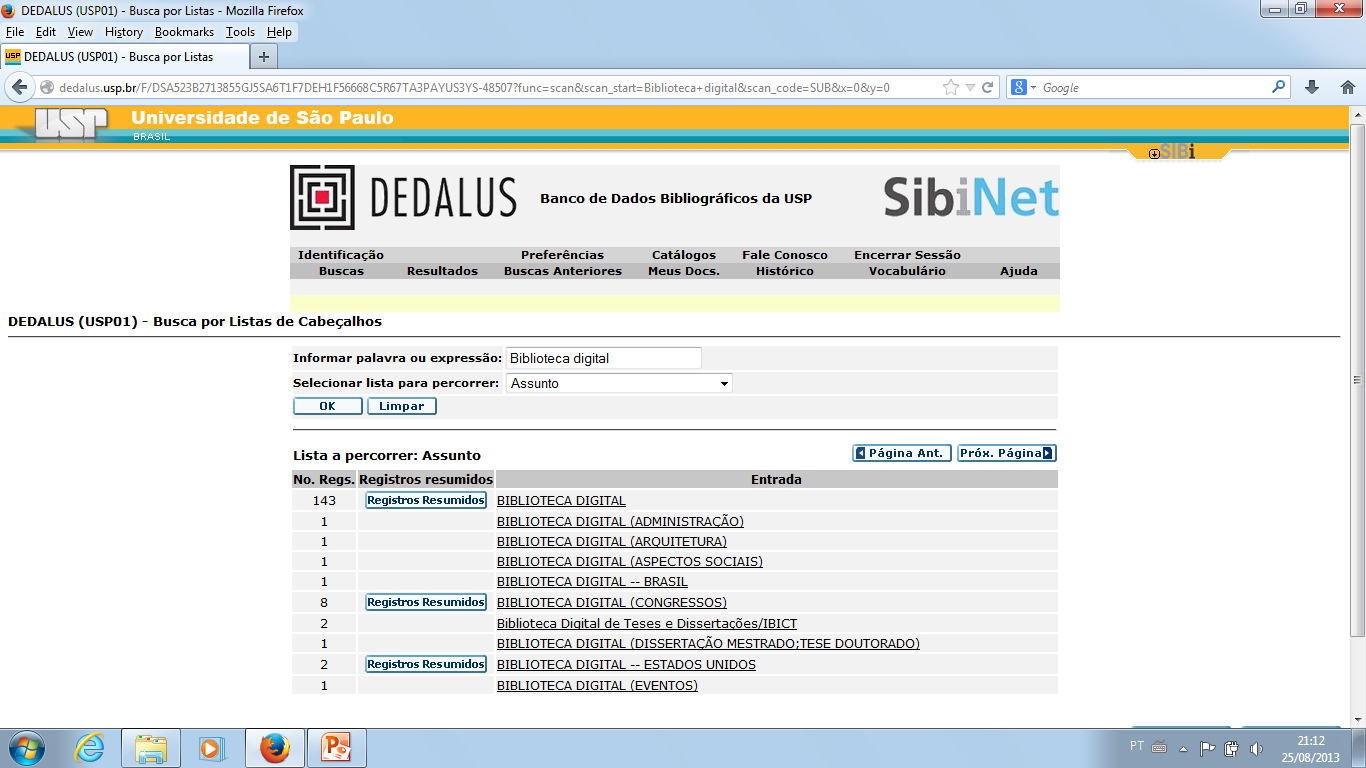Image resolution: width=1366 pixels, height=768 pixels.
Task: Open Histórico link
Action: point(785,271)
